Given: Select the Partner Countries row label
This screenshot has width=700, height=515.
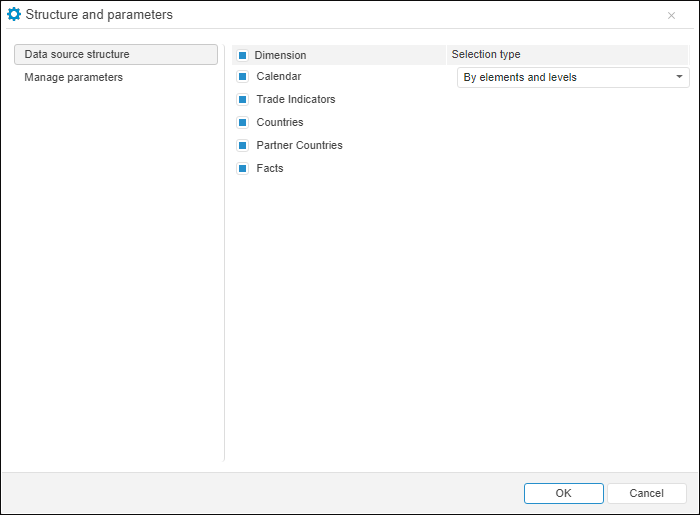Looking at the screenshot, I should (299, 145).
